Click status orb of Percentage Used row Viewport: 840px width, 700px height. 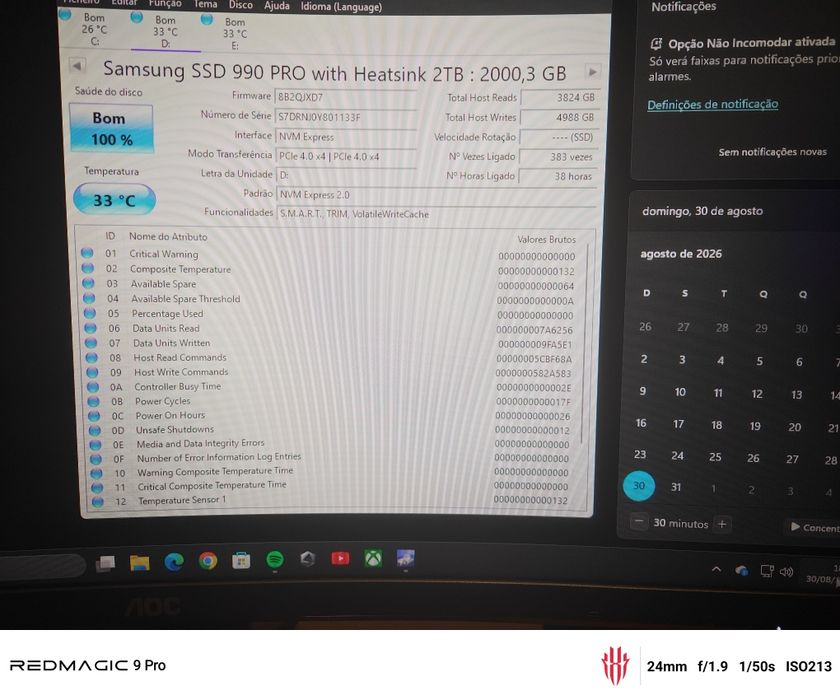click(x=90, y=313)
